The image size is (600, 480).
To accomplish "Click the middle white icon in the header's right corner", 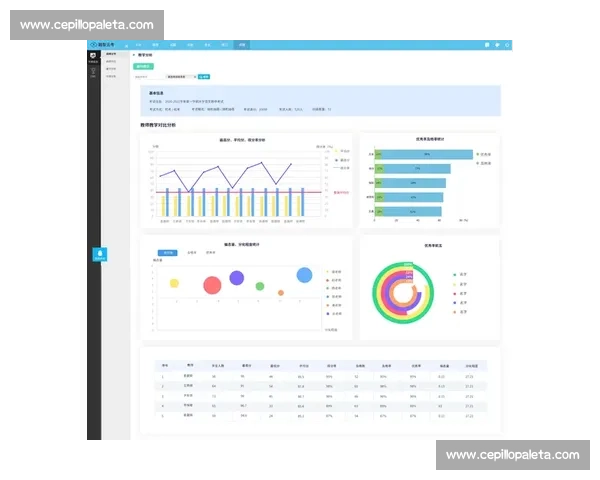I will click(x=497, y=45).
